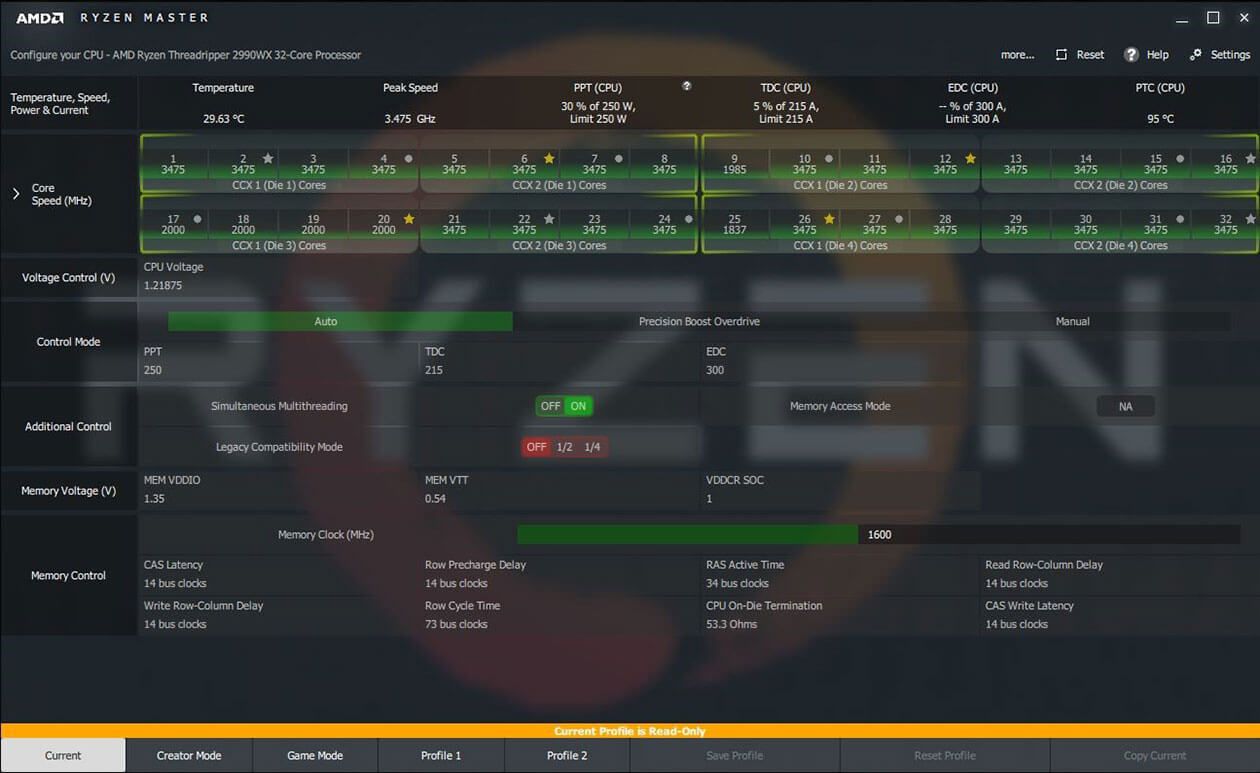This screenshot has height=773, width=1260.
Task: Click the PPT info question mark icon
Action: click(x=687, y=86)
